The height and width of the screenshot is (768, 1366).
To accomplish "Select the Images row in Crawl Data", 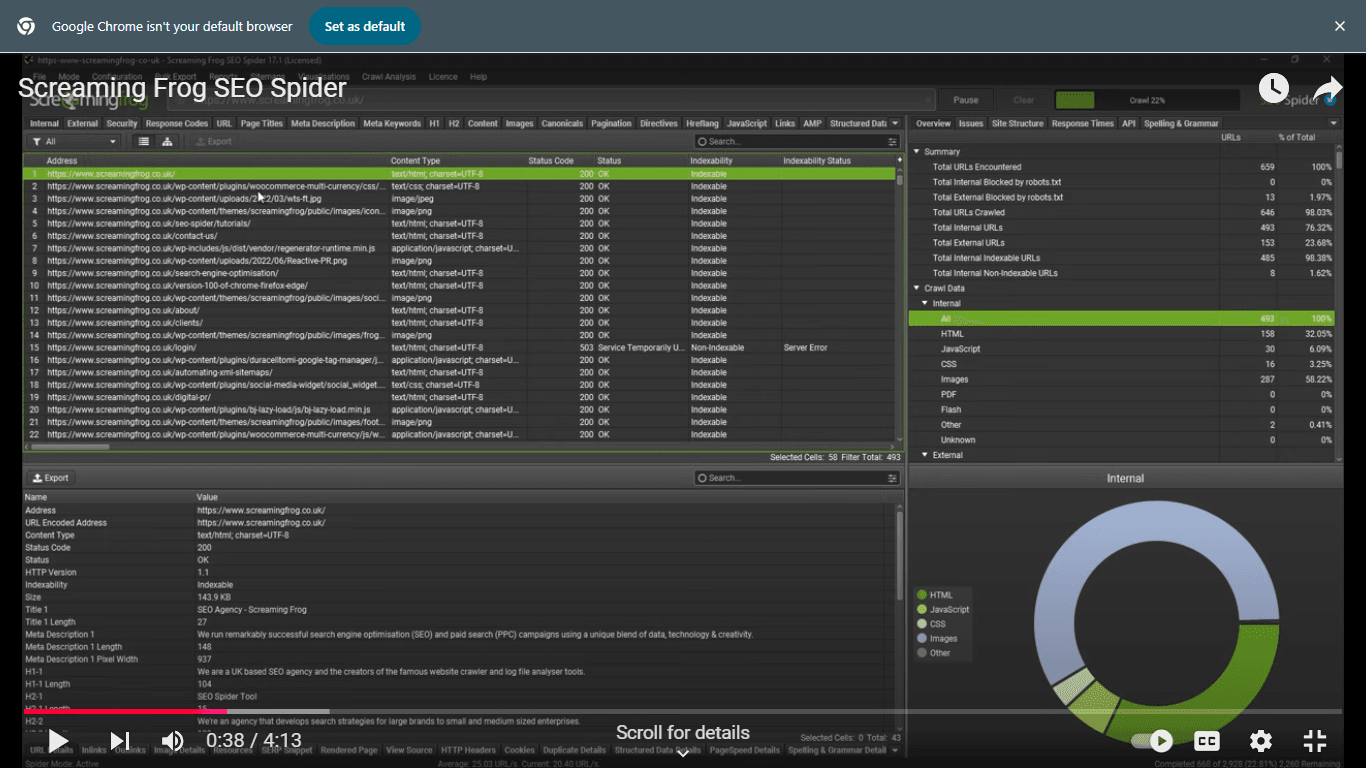I will (1121, 380).
